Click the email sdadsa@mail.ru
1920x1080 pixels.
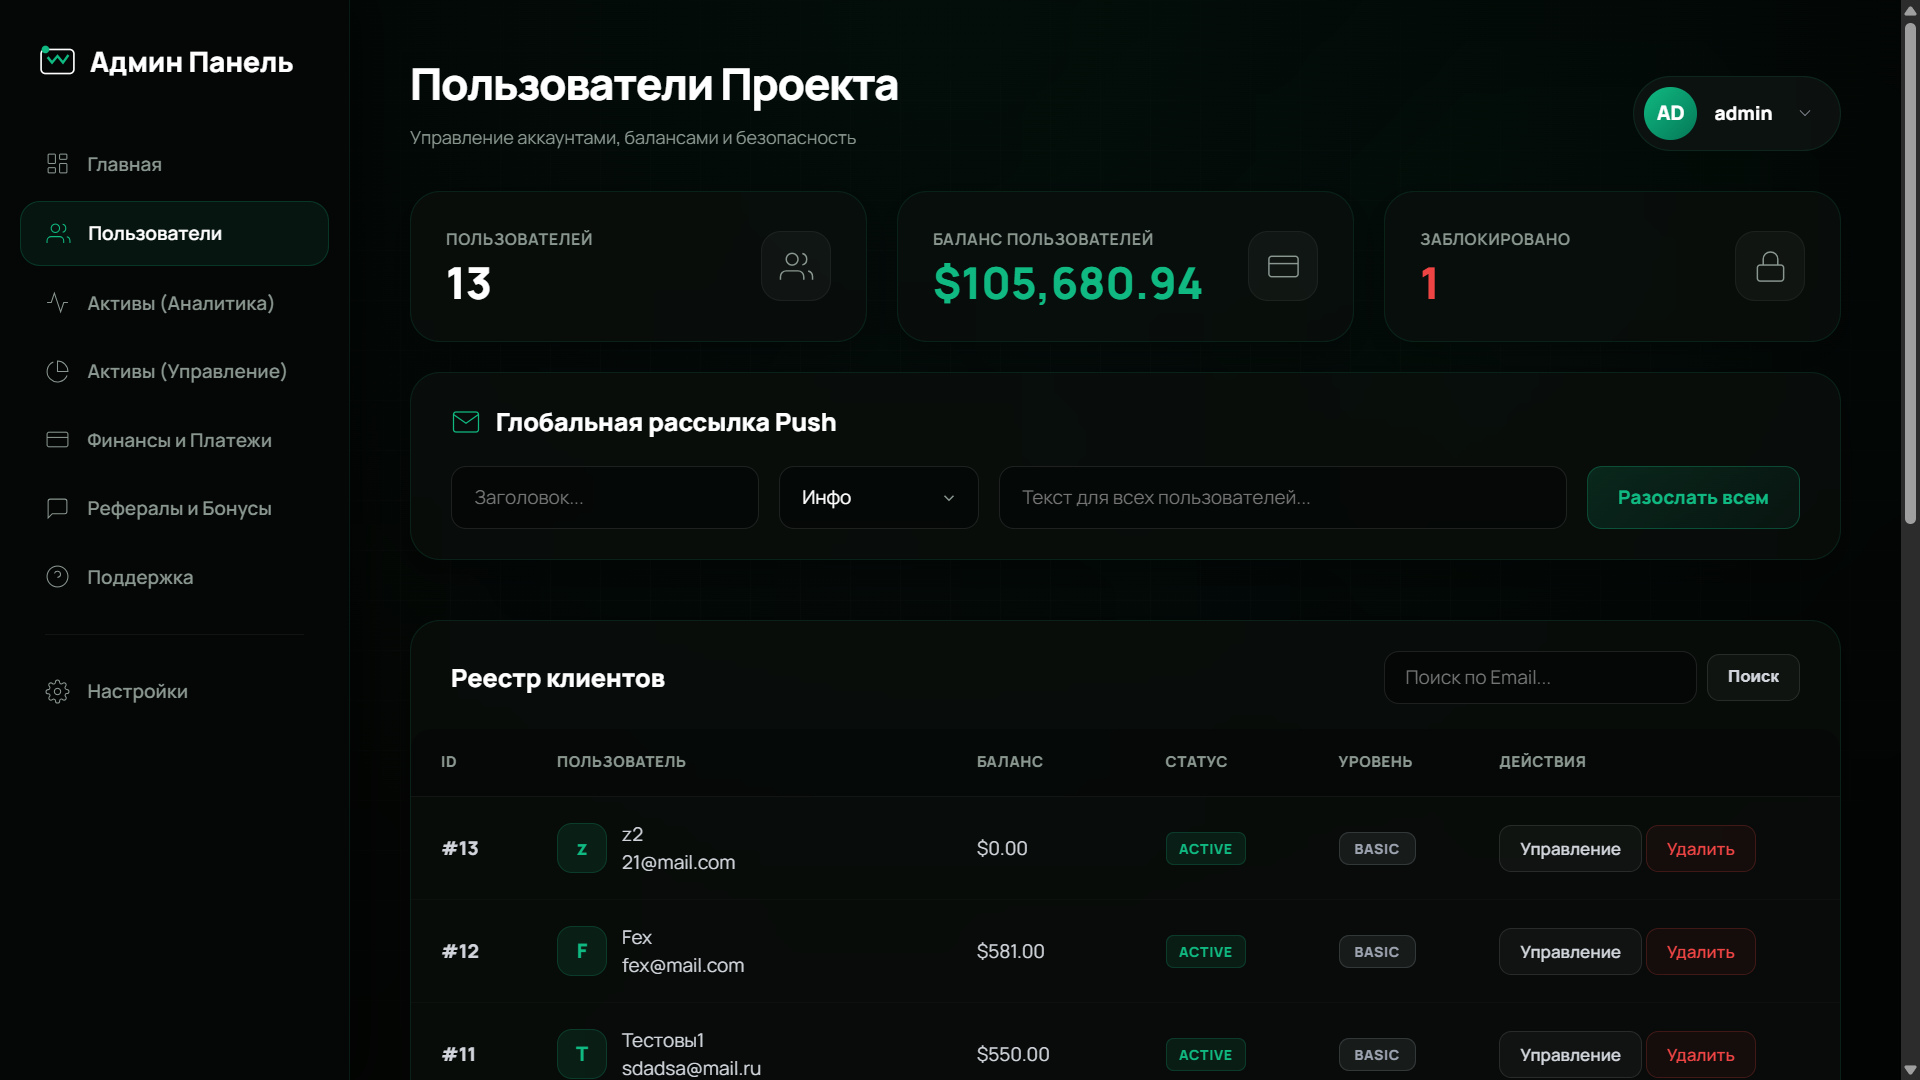coord(691,1068)
